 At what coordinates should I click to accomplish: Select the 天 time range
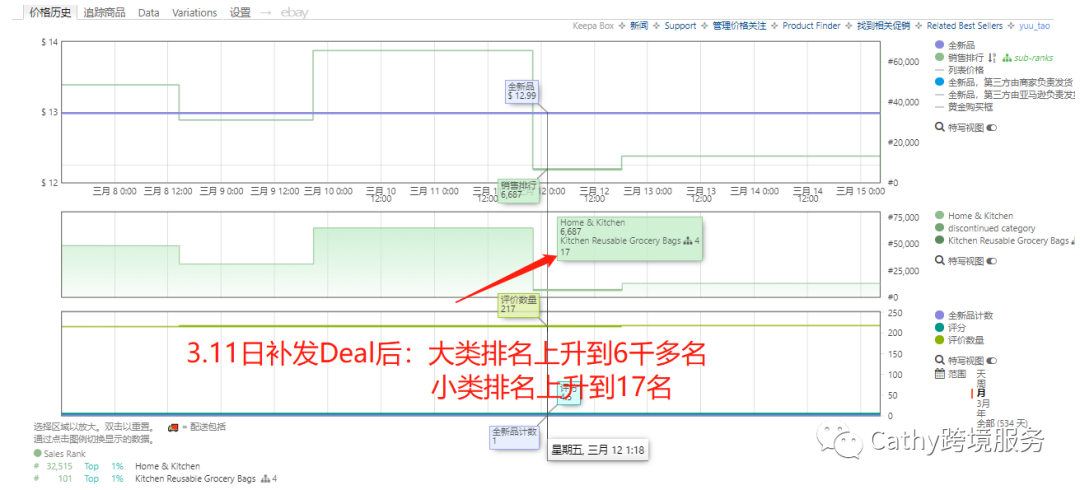[x=981, y=373]
